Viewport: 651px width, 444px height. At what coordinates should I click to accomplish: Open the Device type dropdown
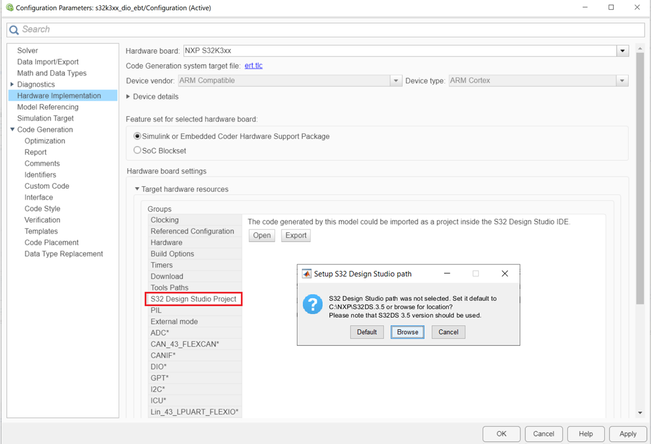pos(622,81)
